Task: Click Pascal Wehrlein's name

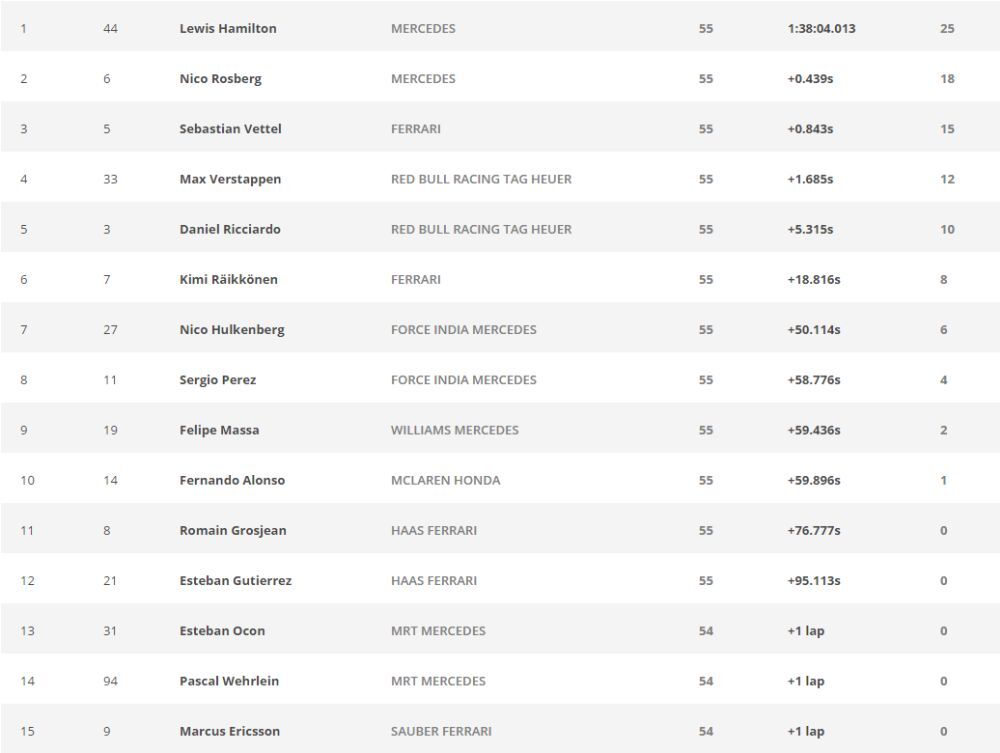Action: tap(229, 681)
